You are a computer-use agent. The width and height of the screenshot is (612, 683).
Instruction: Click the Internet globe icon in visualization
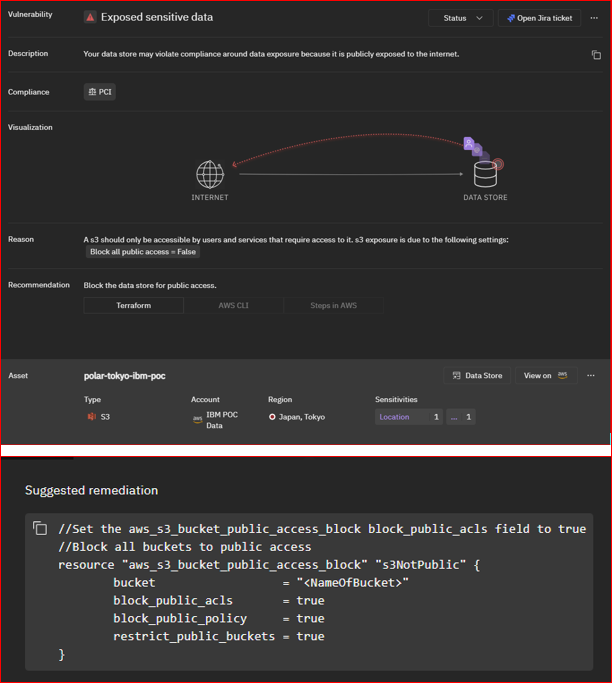click(x=210, y=174)
